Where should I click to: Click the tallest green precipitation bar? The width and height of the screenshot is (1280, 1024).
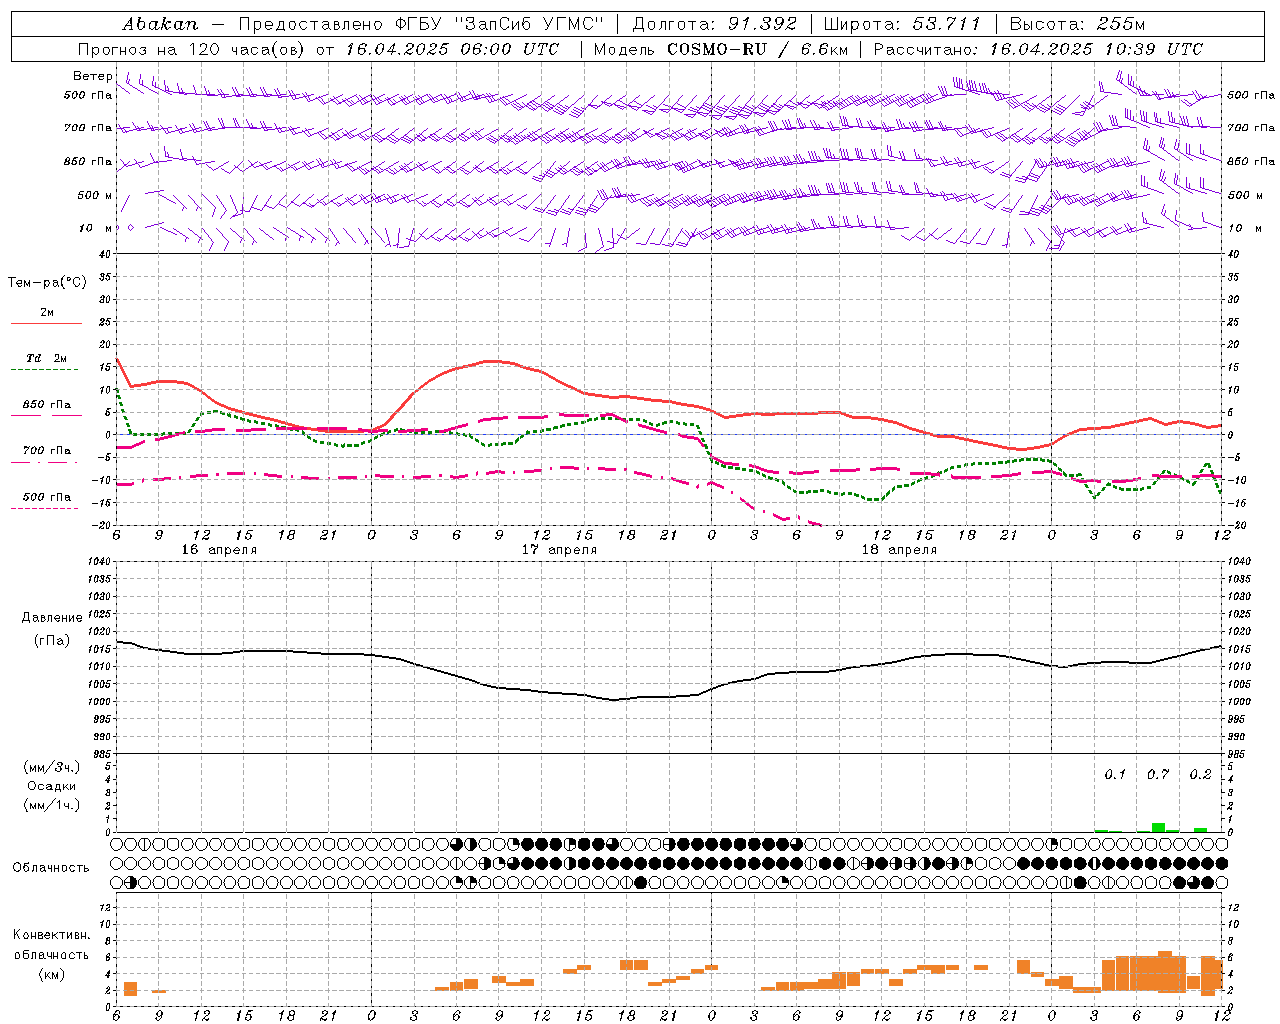(1158, 827)
